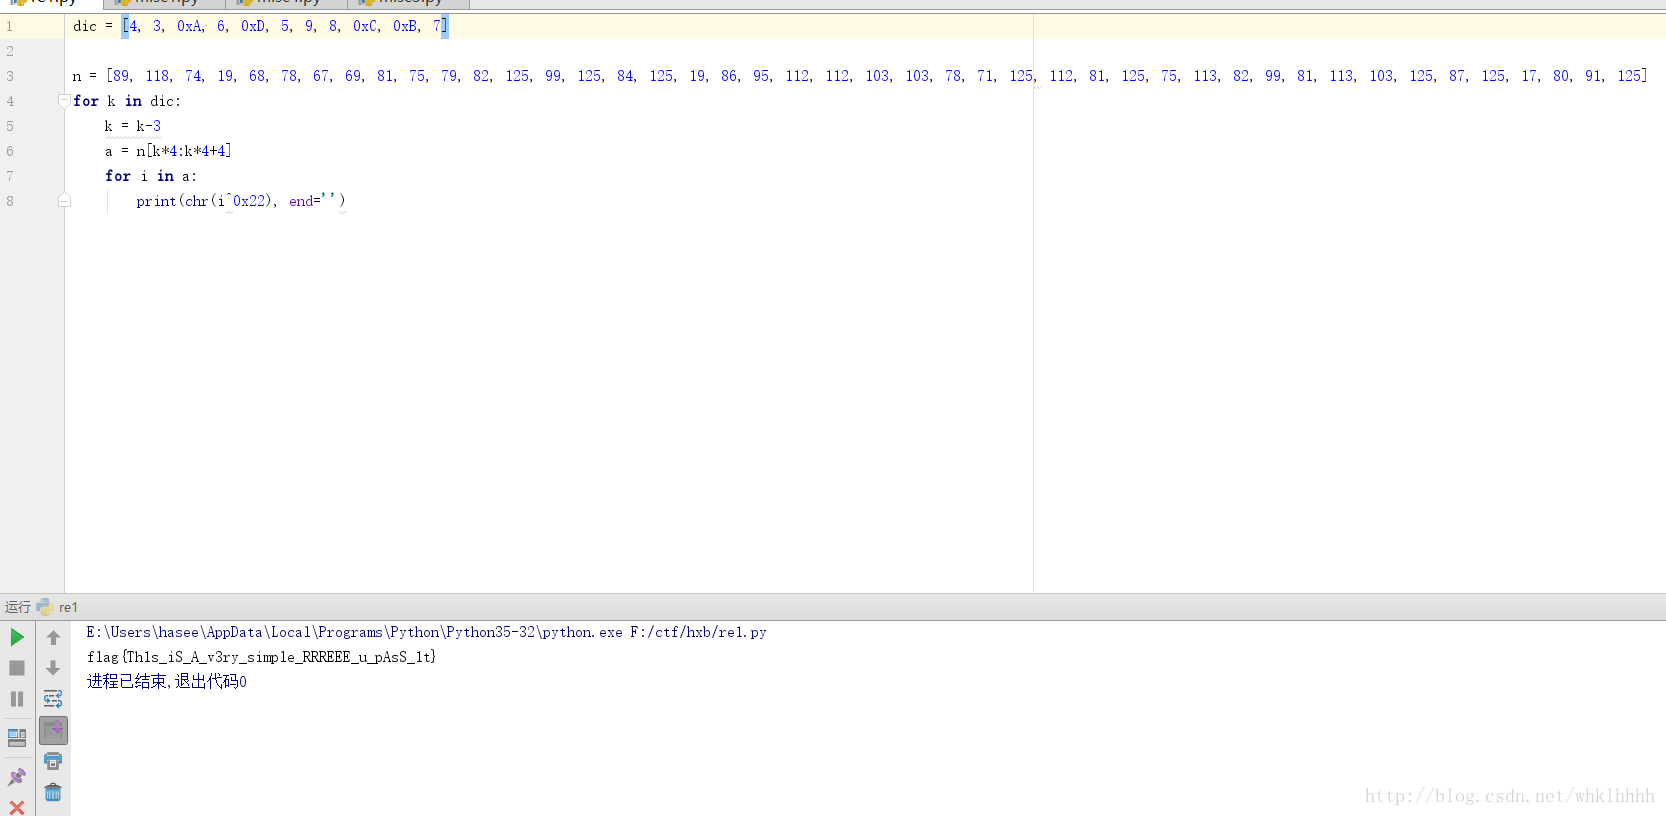Click the Pause output icon

17,699
